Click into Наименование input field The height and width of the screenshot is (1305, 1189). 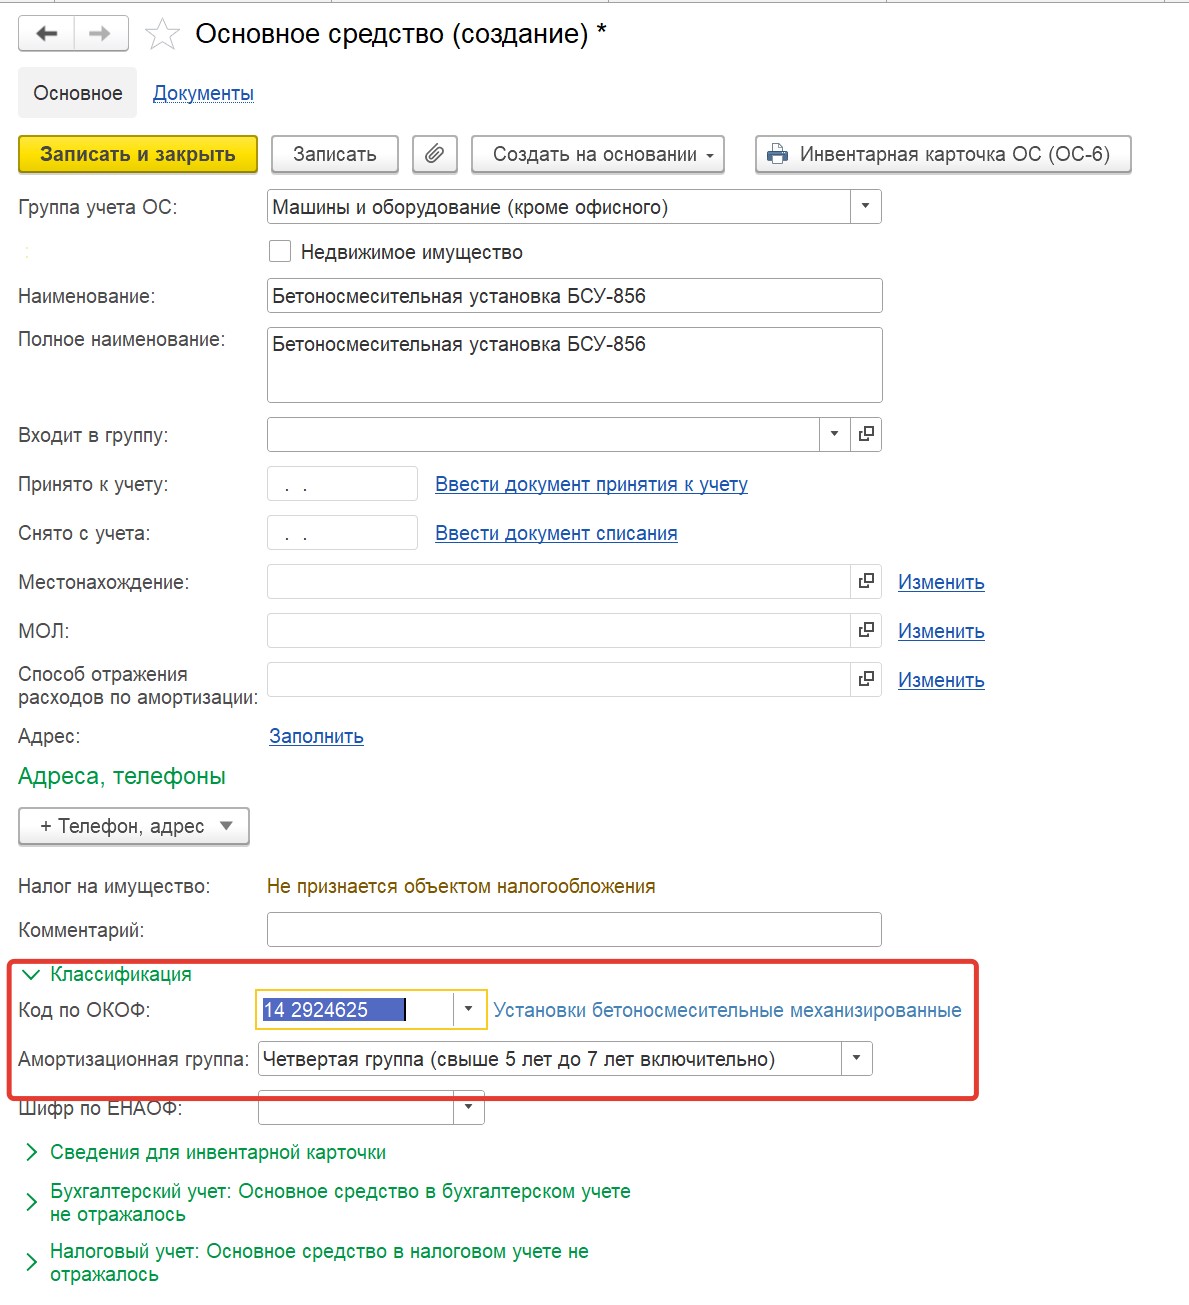574,296
